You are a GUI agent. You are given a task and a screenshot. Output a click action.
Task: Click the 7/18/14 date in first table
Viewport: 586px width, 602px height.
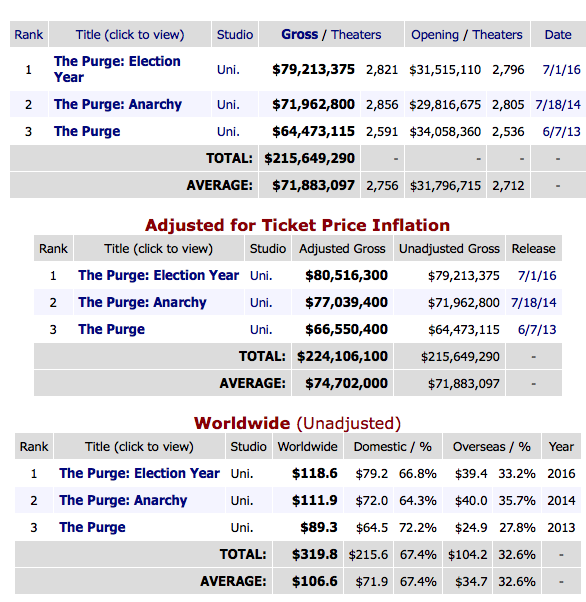click(558, 104)
